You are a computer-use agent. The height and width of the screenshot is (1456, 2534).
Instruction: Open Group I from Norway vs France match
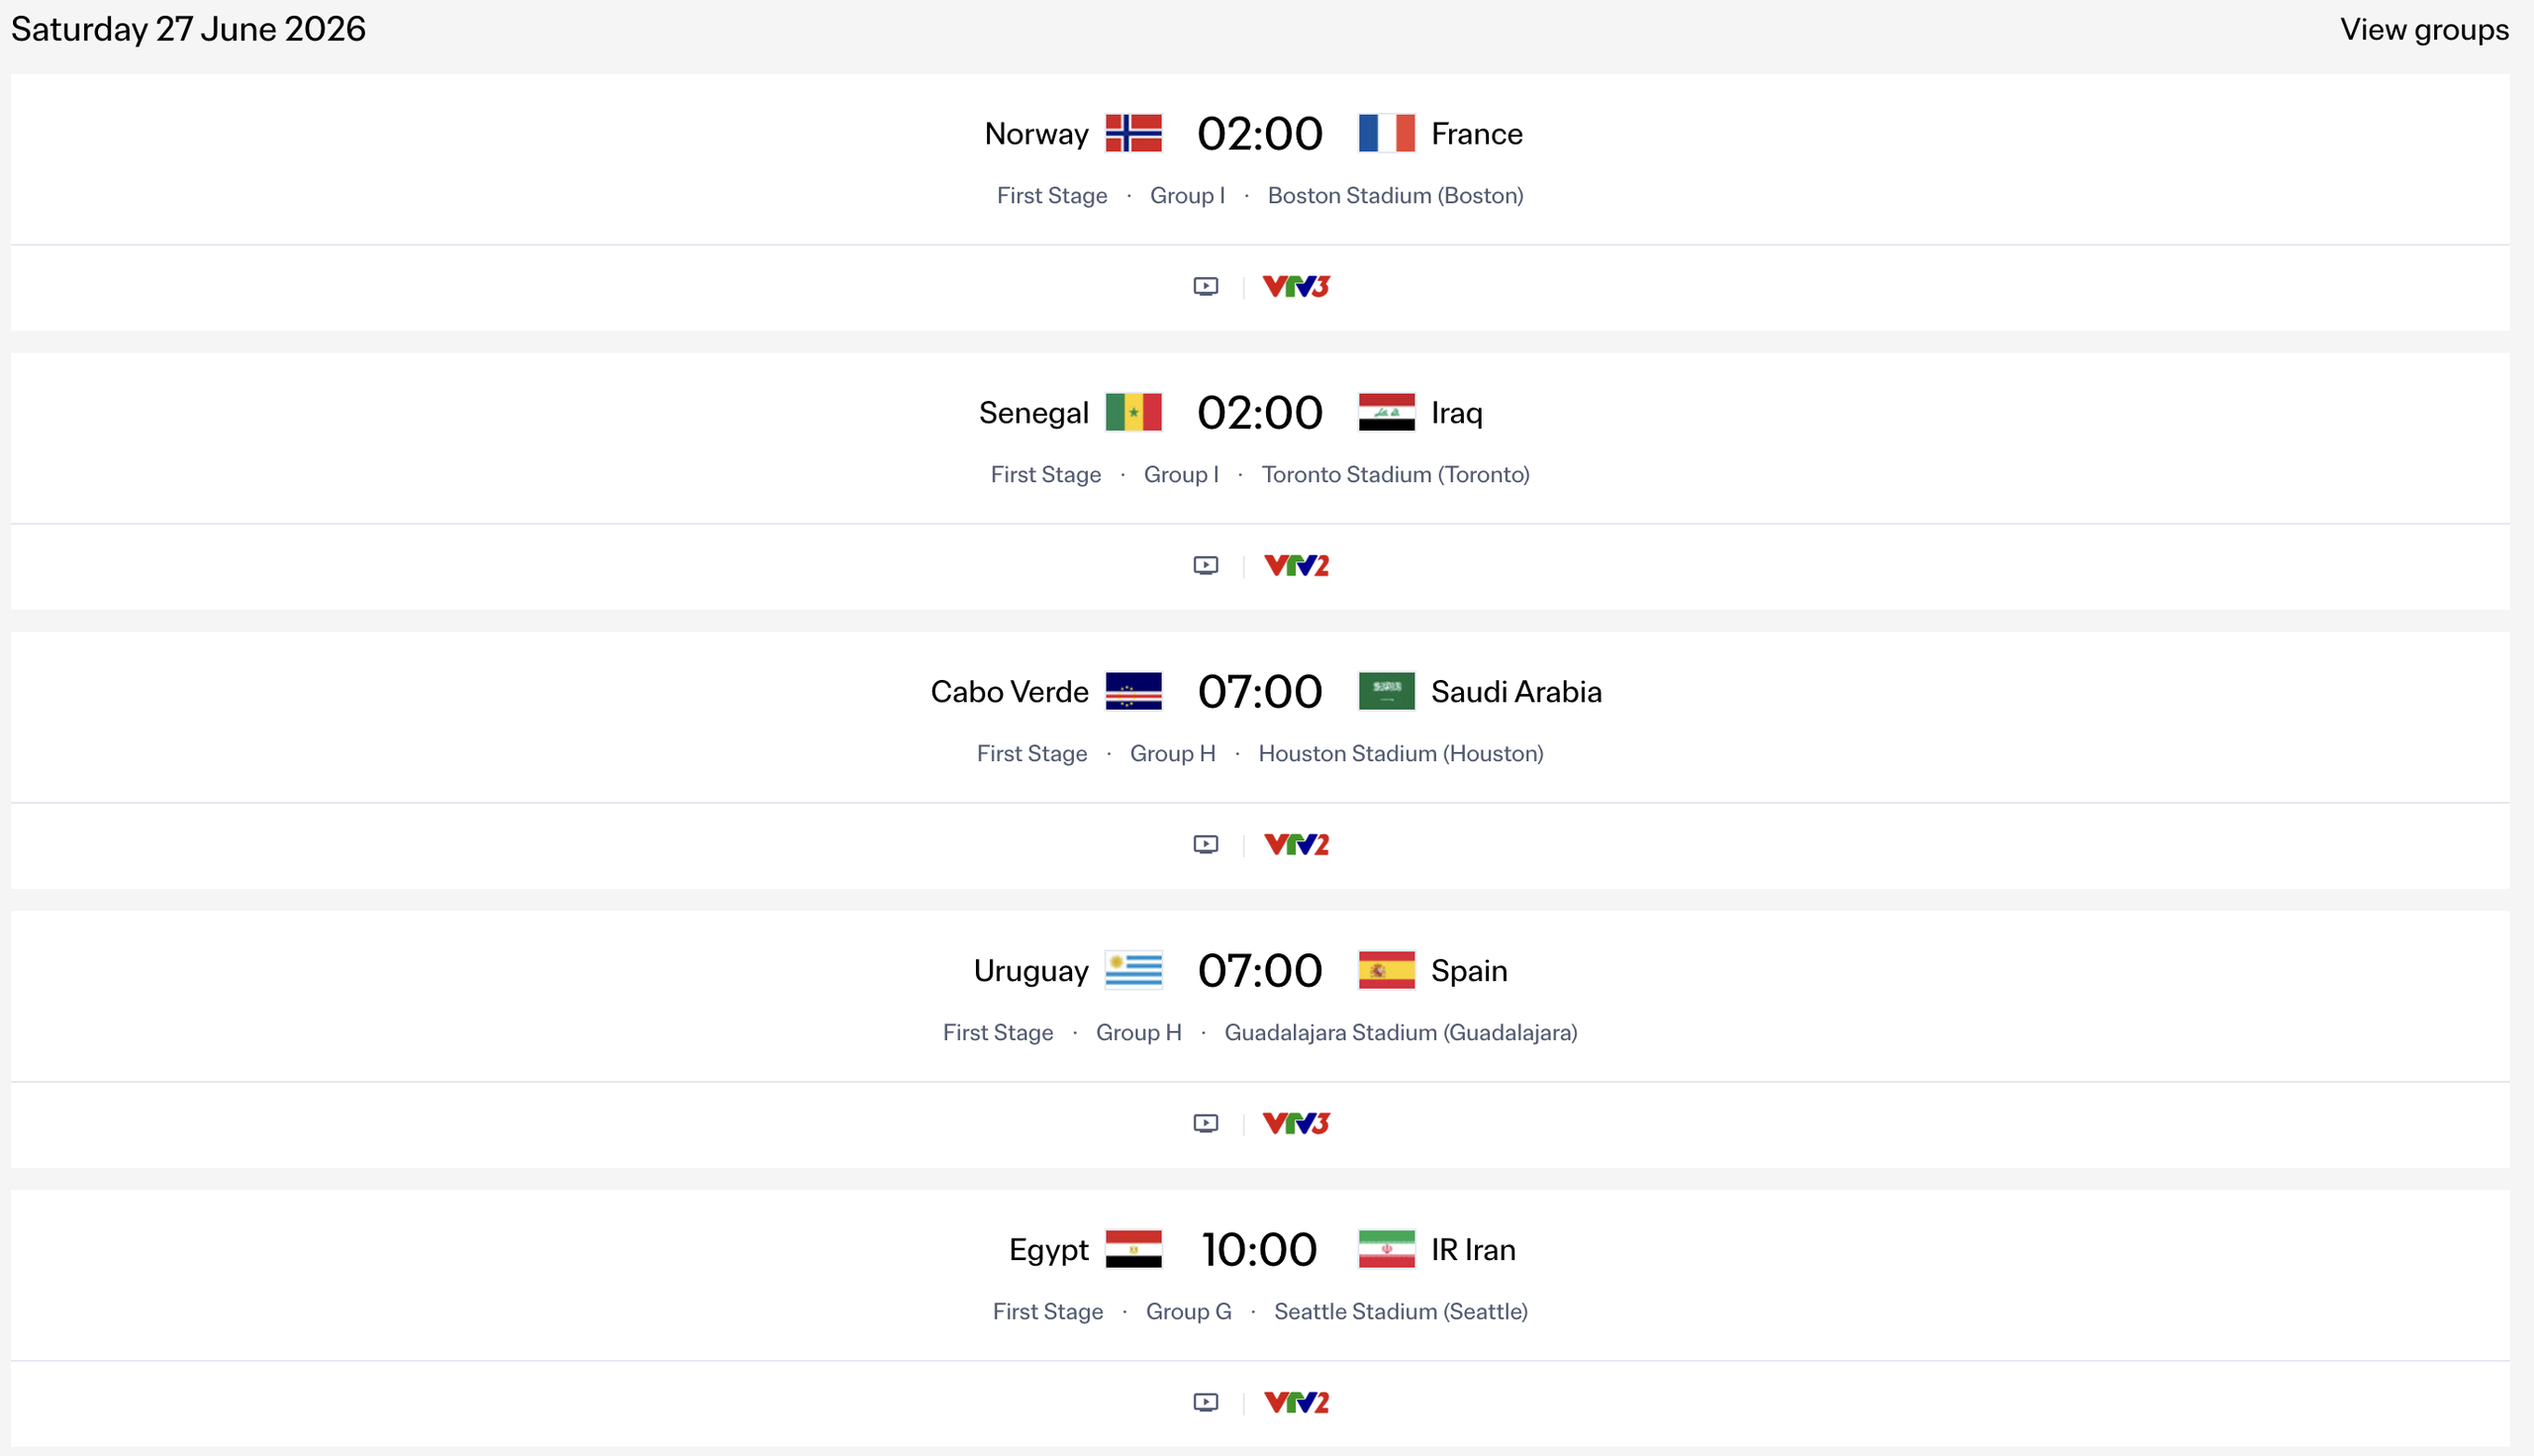(1187, 196)
